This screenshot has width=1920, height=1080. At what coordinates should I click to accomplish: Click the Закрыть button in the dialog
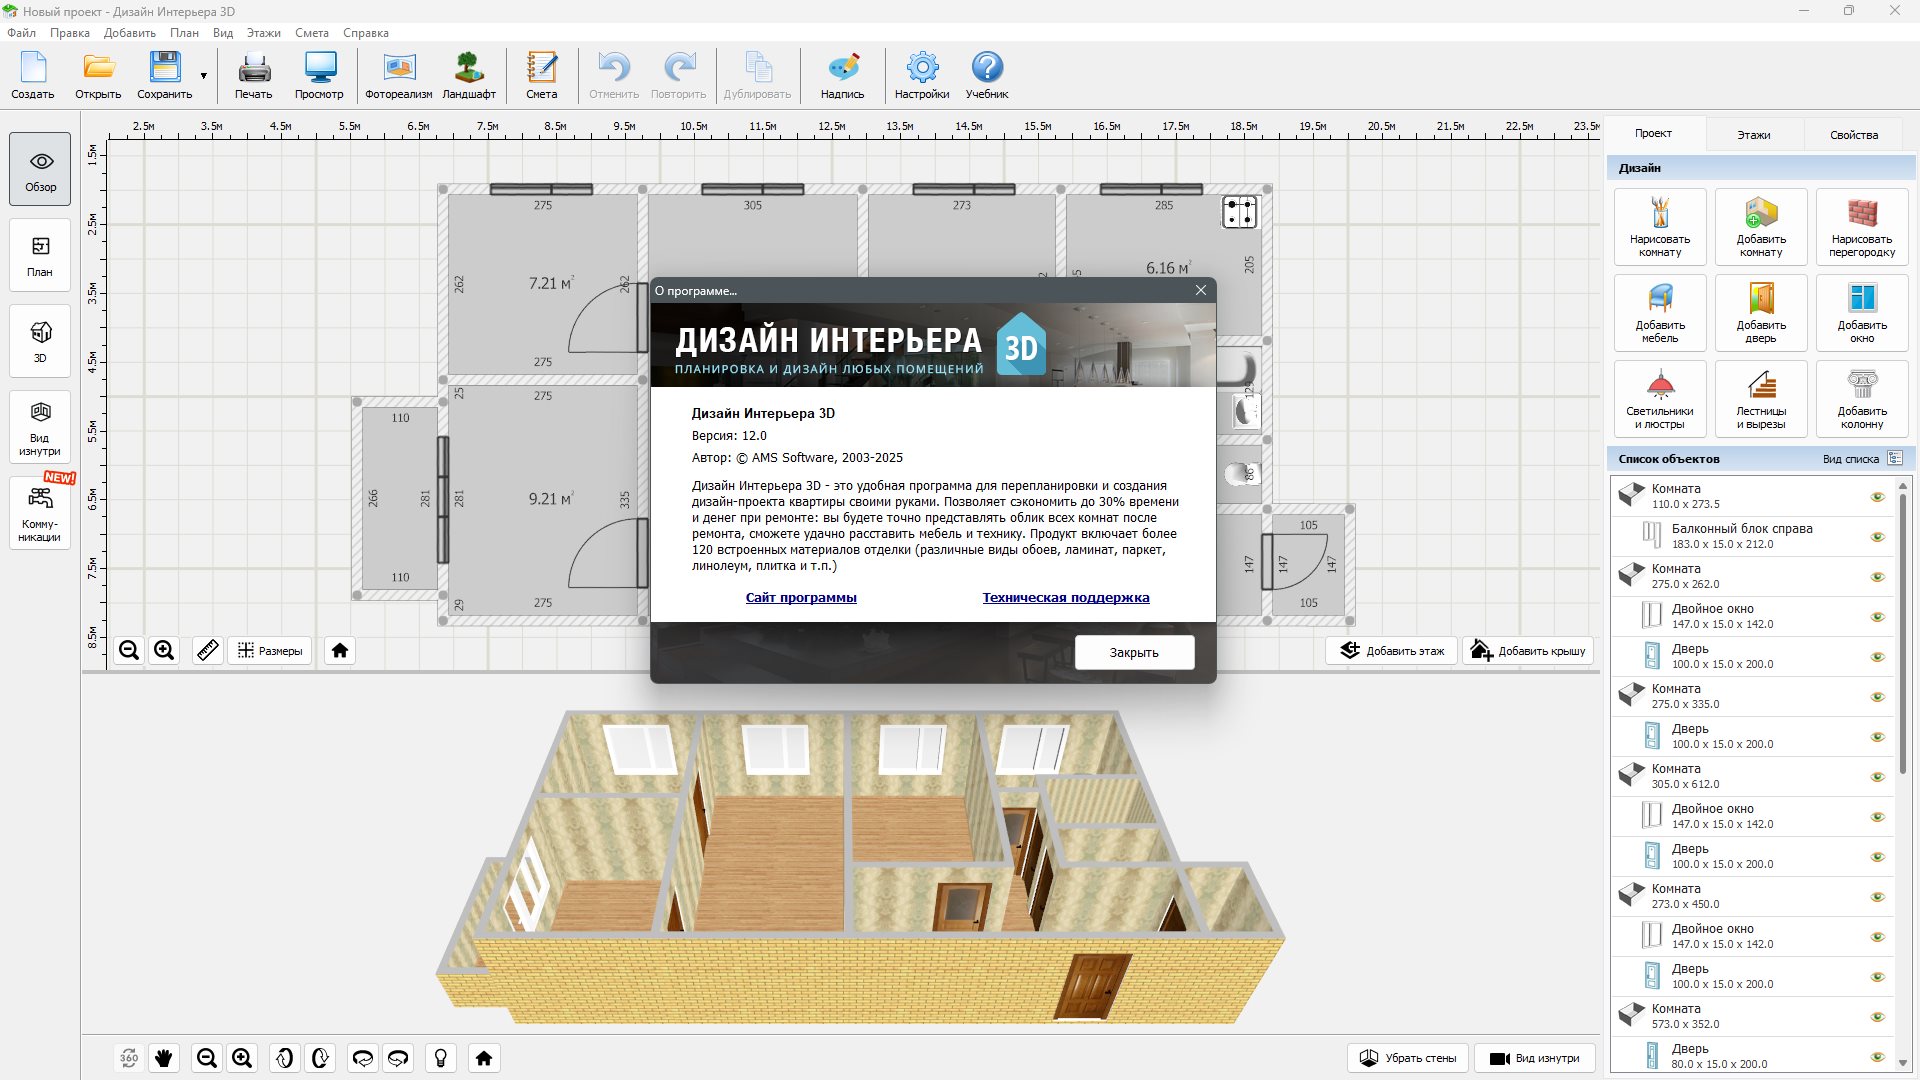tap(1134, 652)
